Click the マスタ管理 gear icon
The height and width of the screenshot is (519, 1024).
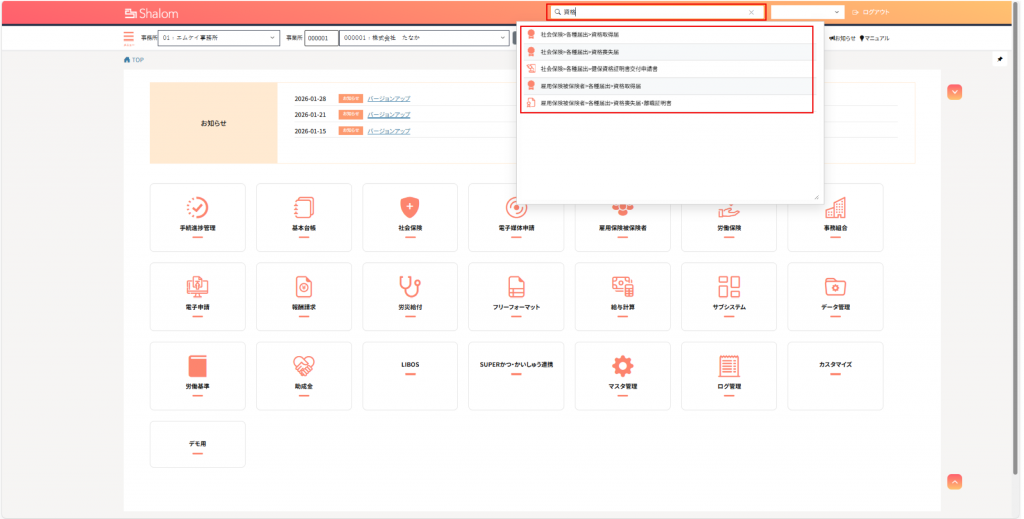pyautogui.click(x=623, y=366)
